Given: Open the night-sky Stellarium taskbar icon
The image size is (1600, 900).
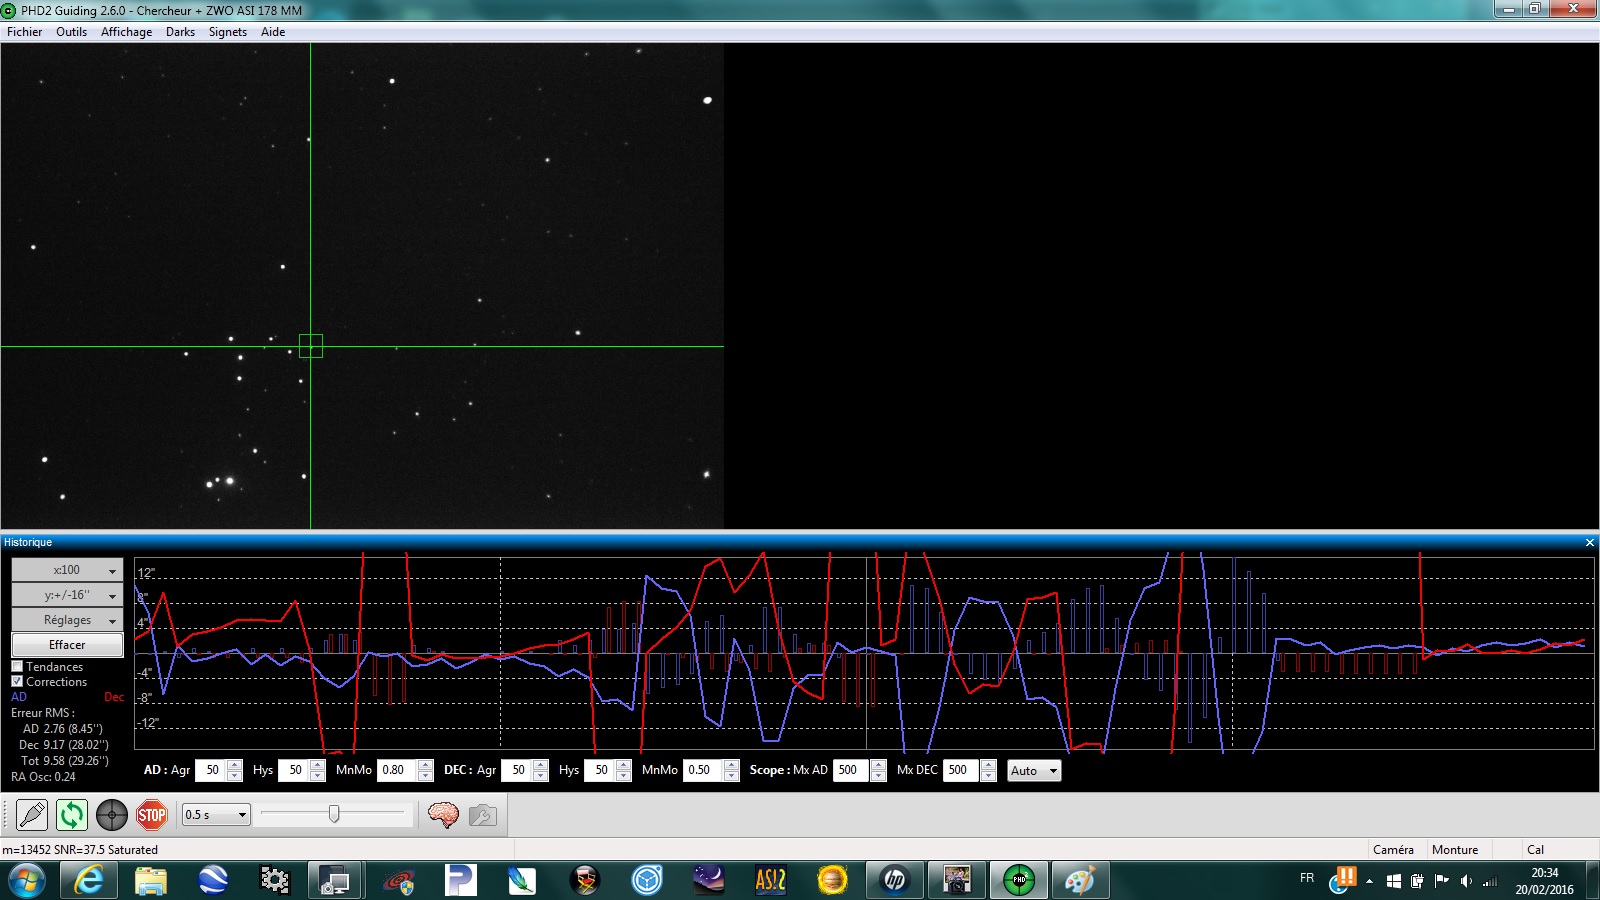Looking at the screenshot, I should point(709,880).
